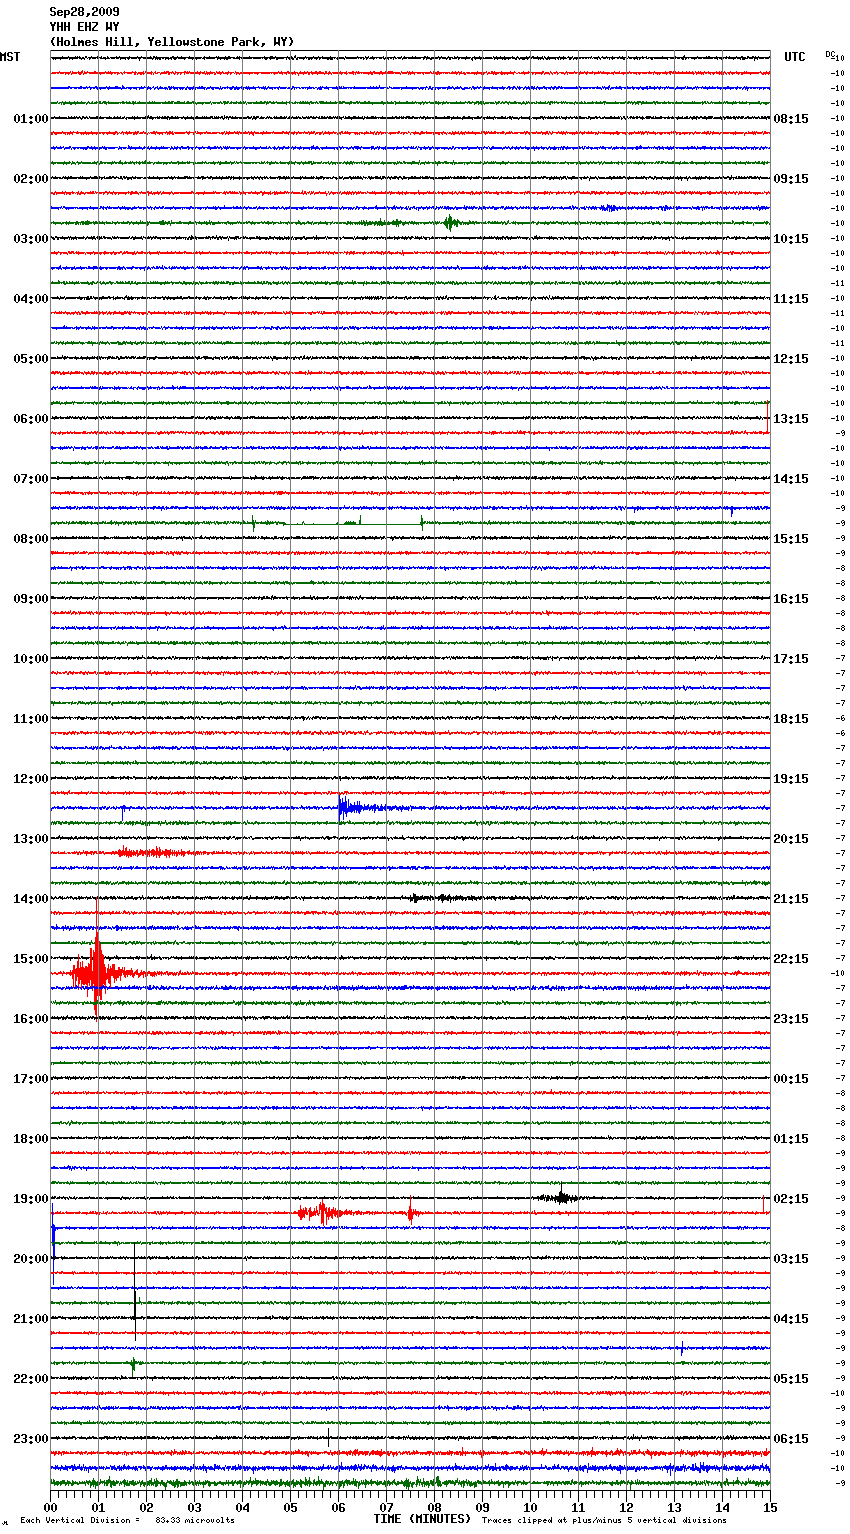Click the date label Sep28,2009

(84, 12)
